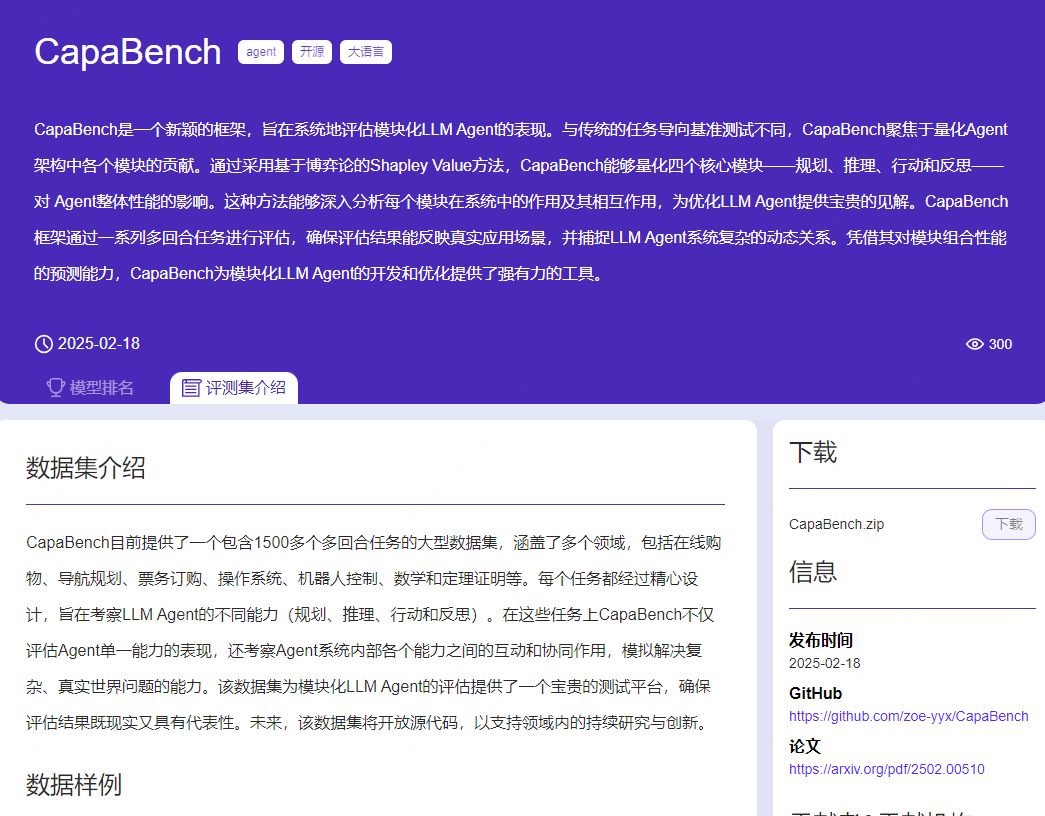Image resolution: width=1045 pixels, height=816 pixels.
Task: Click the trophy icon on 模型排名 tab
Action: pos(56,387)
